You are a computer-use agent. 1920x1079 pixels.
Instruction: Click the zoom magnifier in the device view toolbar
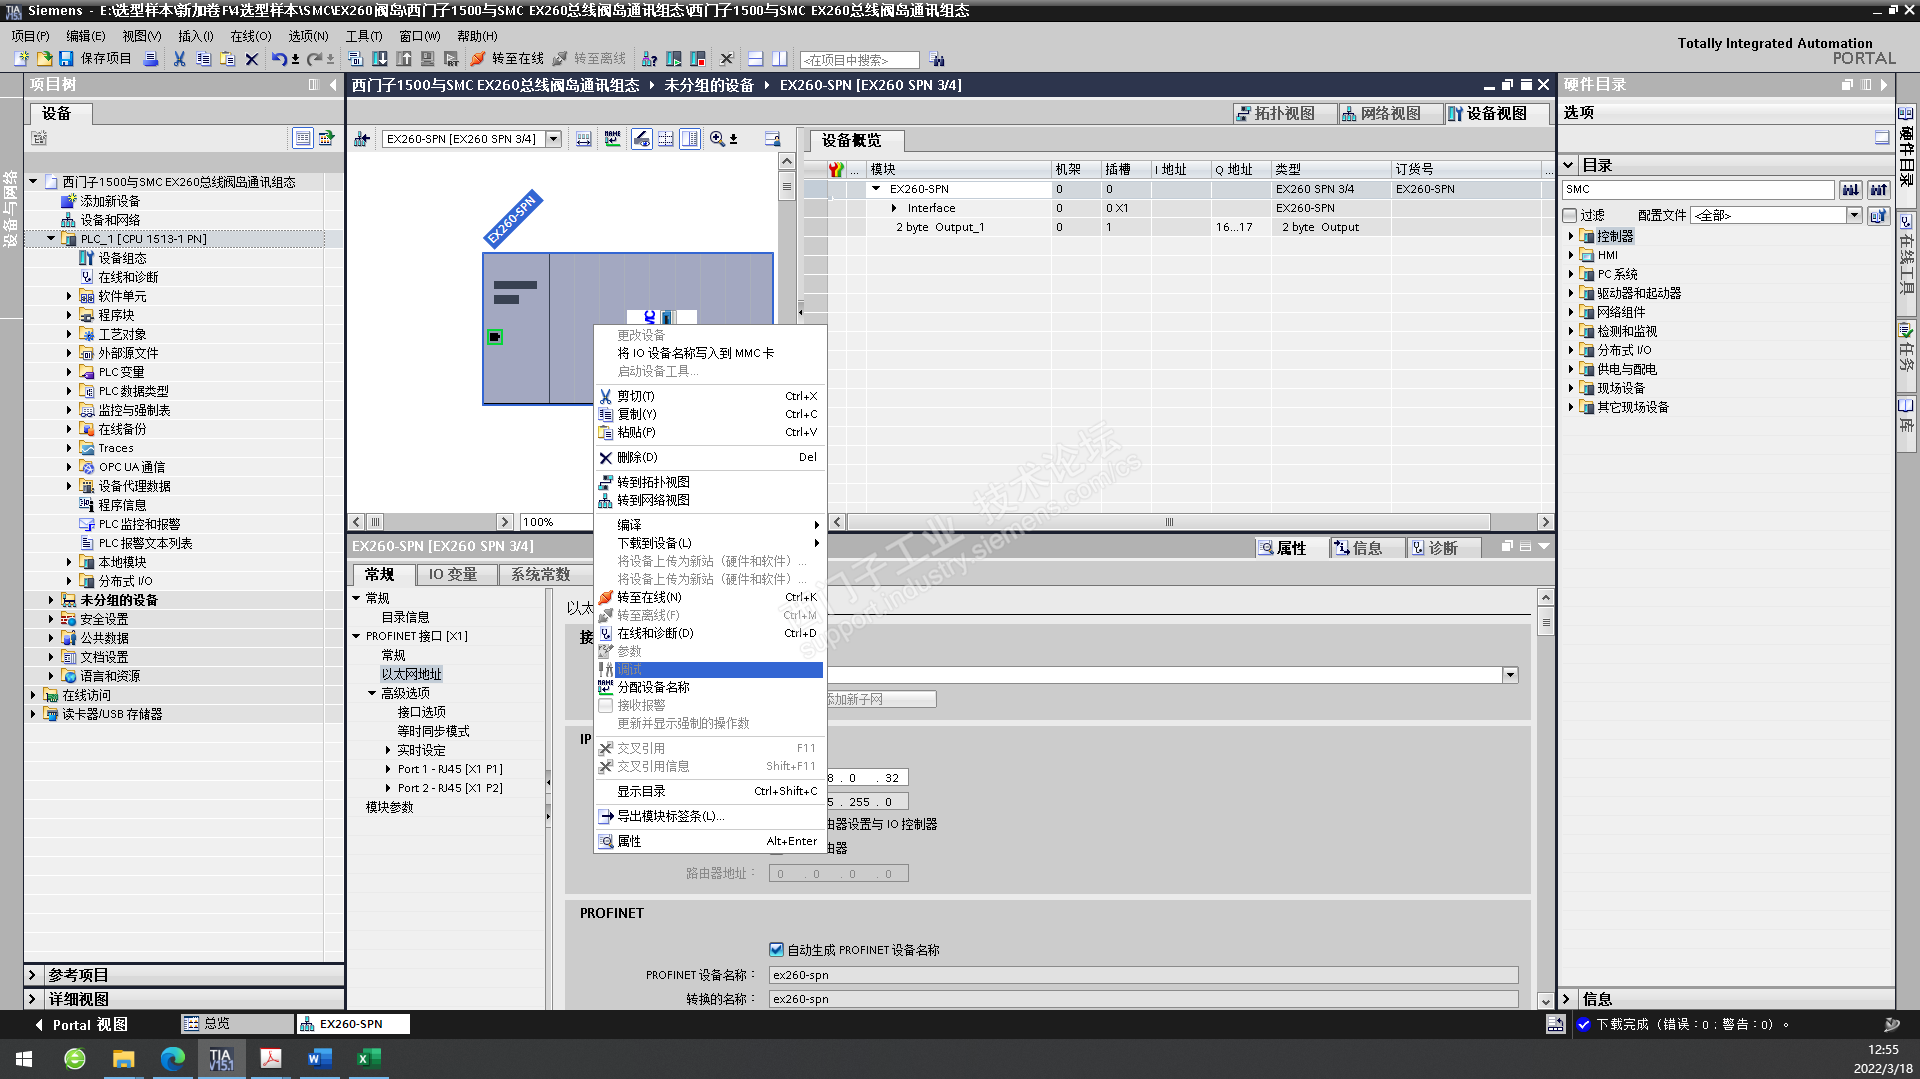717,139
